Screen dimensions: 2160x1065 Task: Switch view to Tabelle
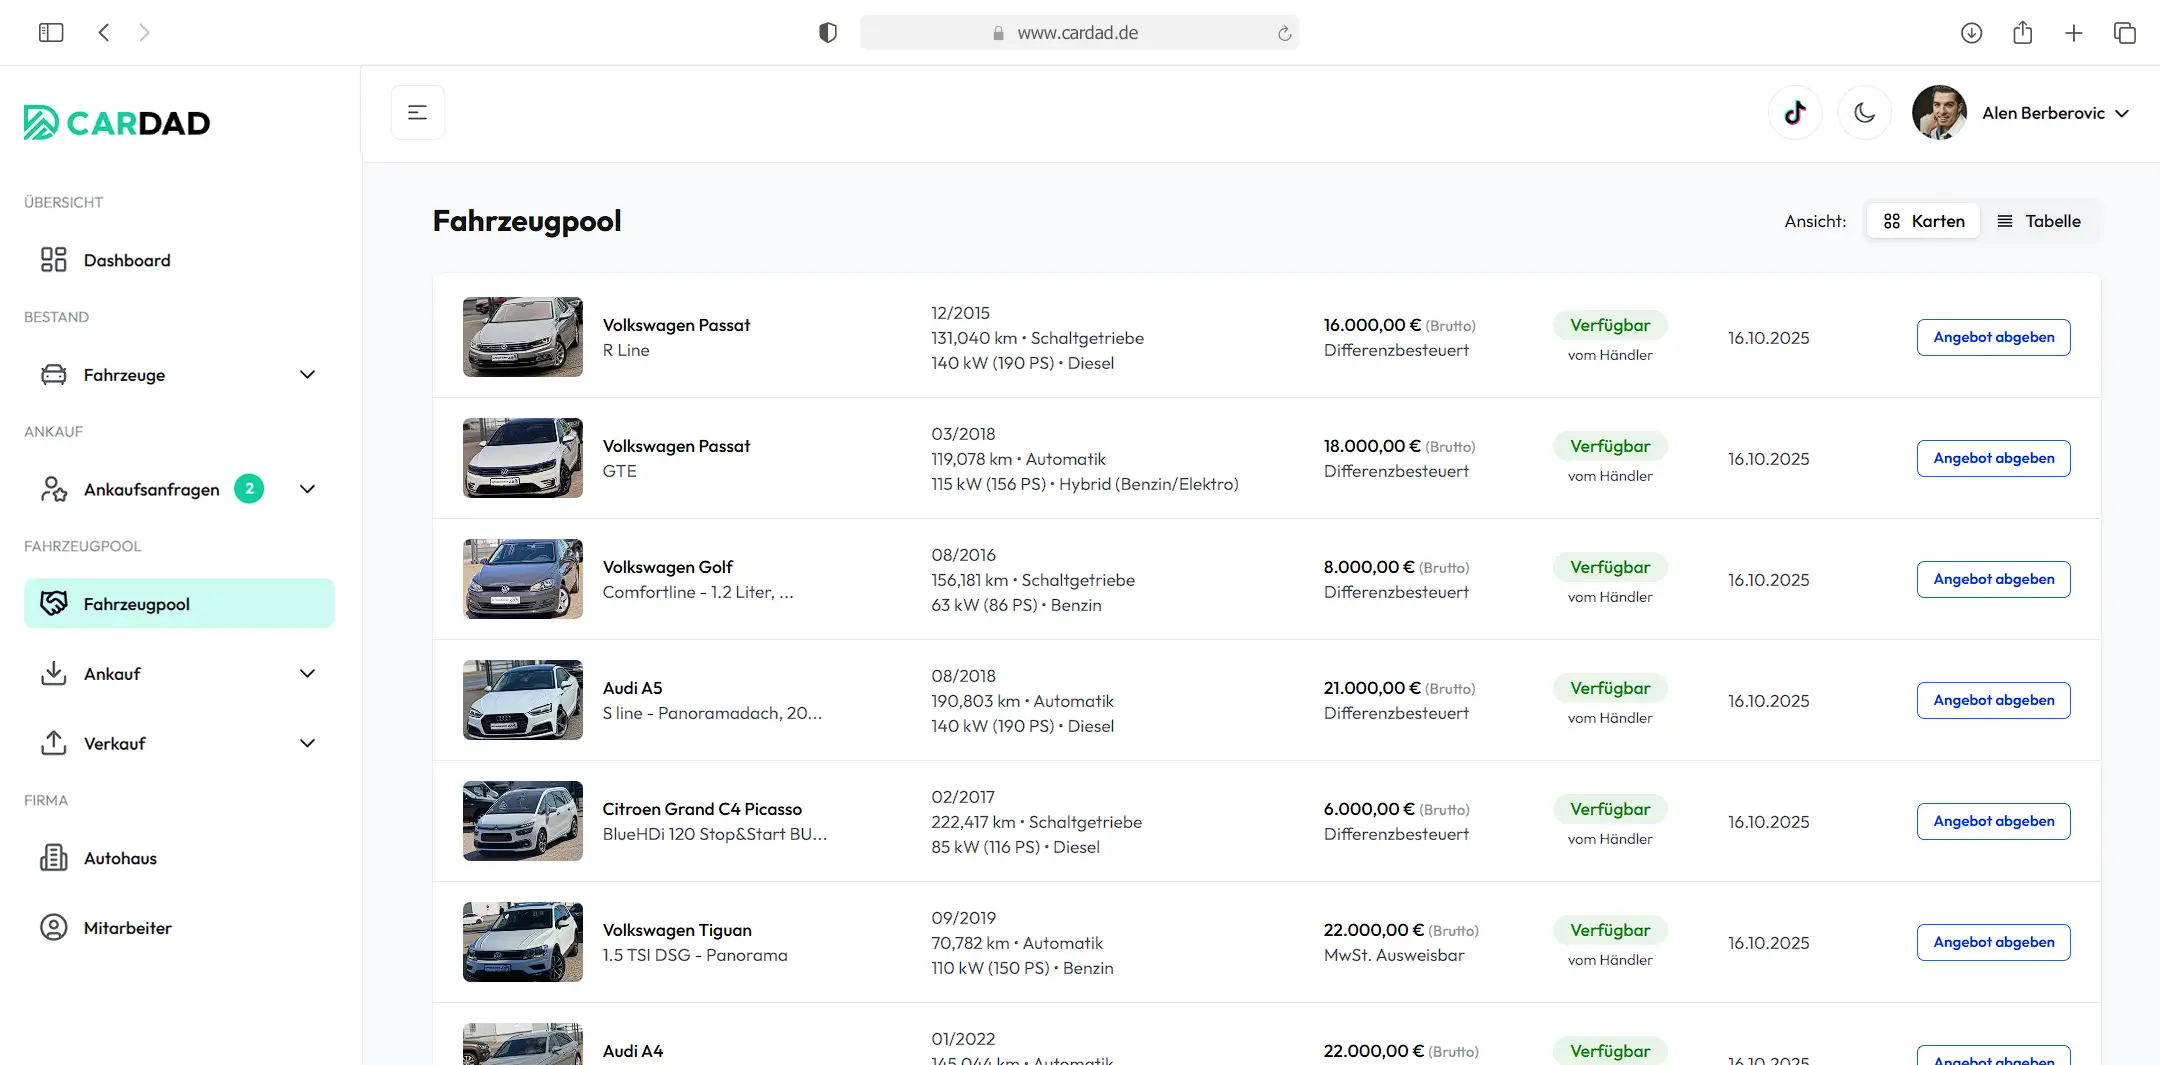[2040, 220]
